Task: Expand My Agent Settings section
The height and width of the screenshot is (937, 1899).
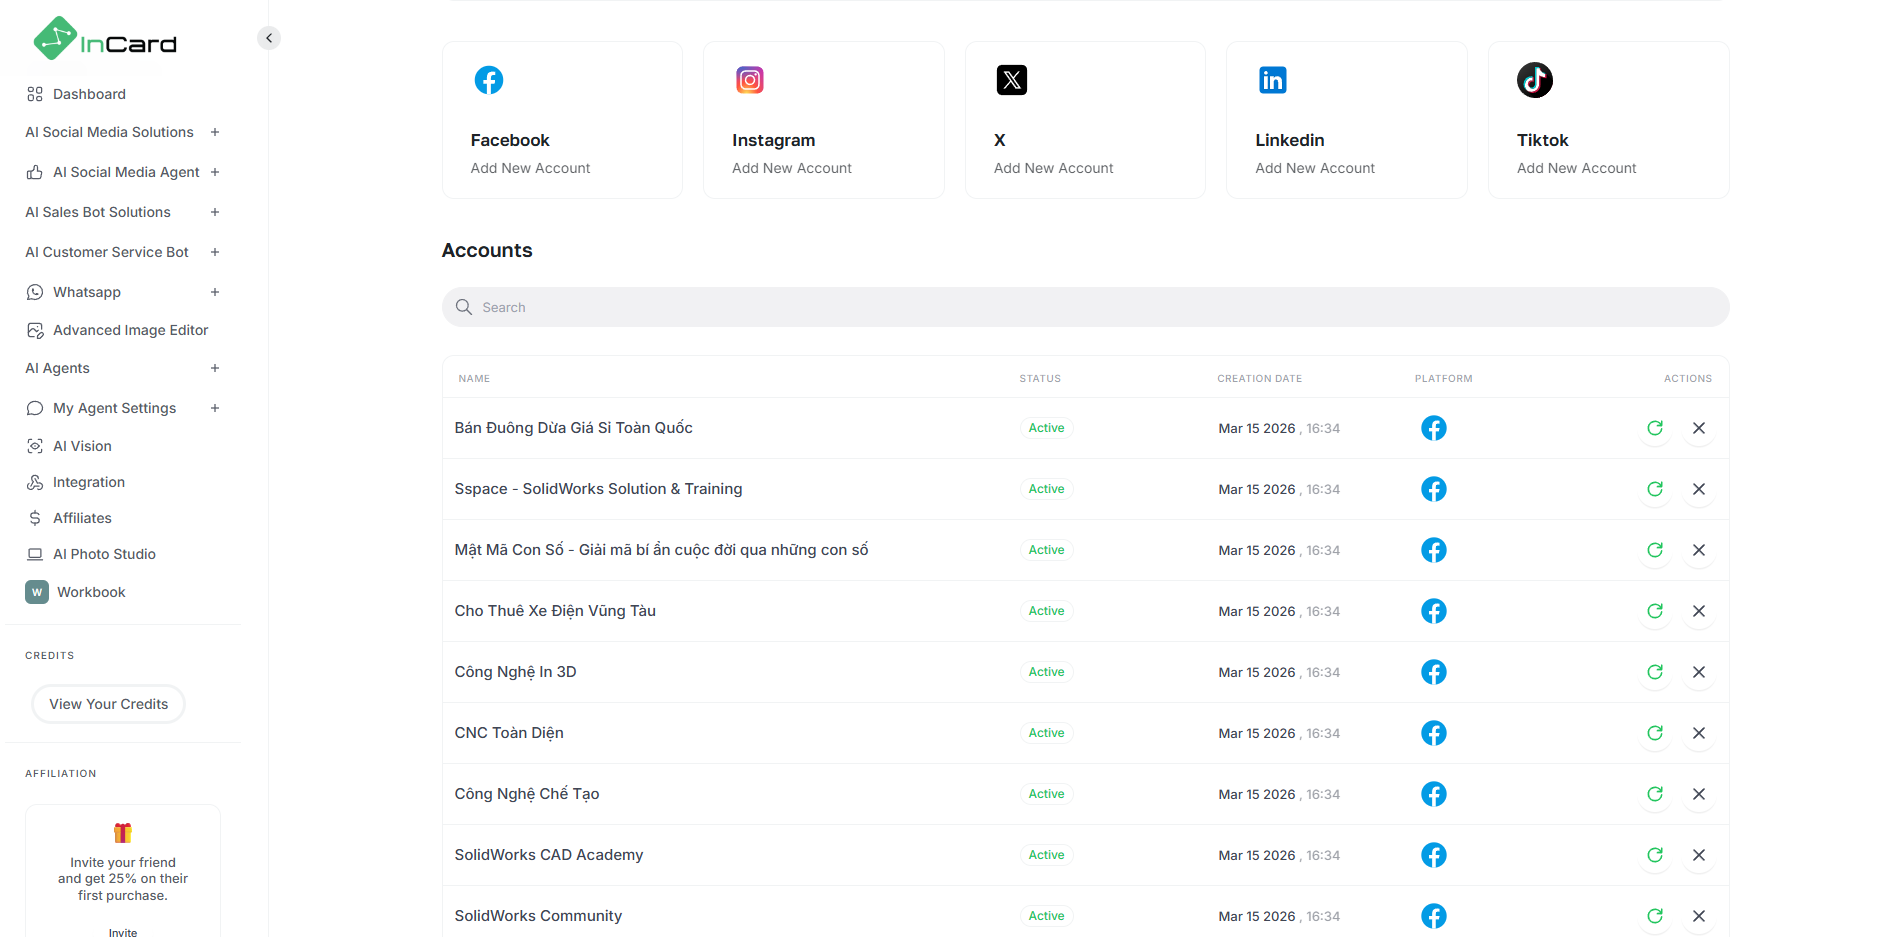Action: (x=215, y=408)
